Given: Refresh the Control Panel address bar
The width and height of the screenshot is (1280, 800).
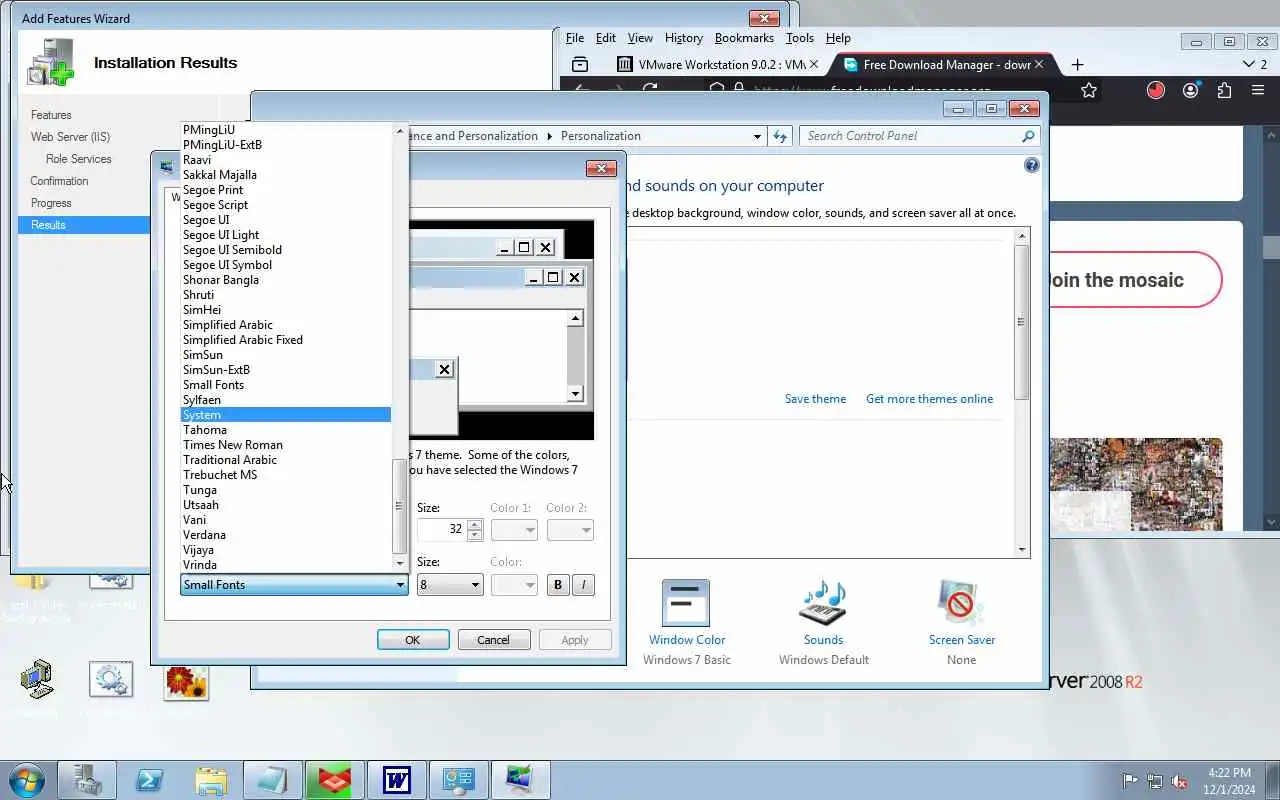Looking at the screenshot, I should (x=780, y=136).
